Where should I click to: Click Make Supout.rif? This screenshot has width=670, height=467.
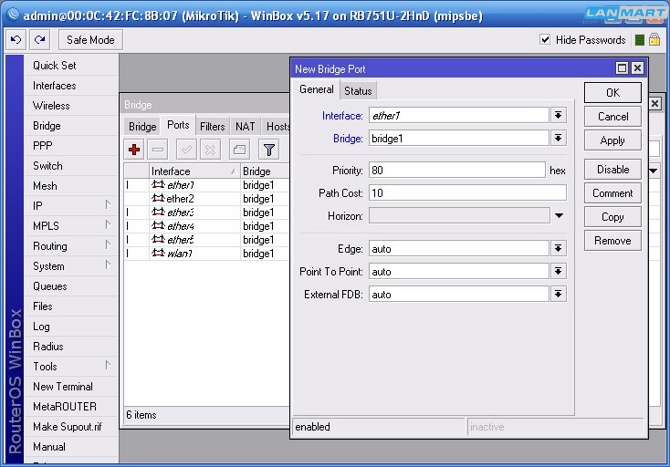coord(71,426)
